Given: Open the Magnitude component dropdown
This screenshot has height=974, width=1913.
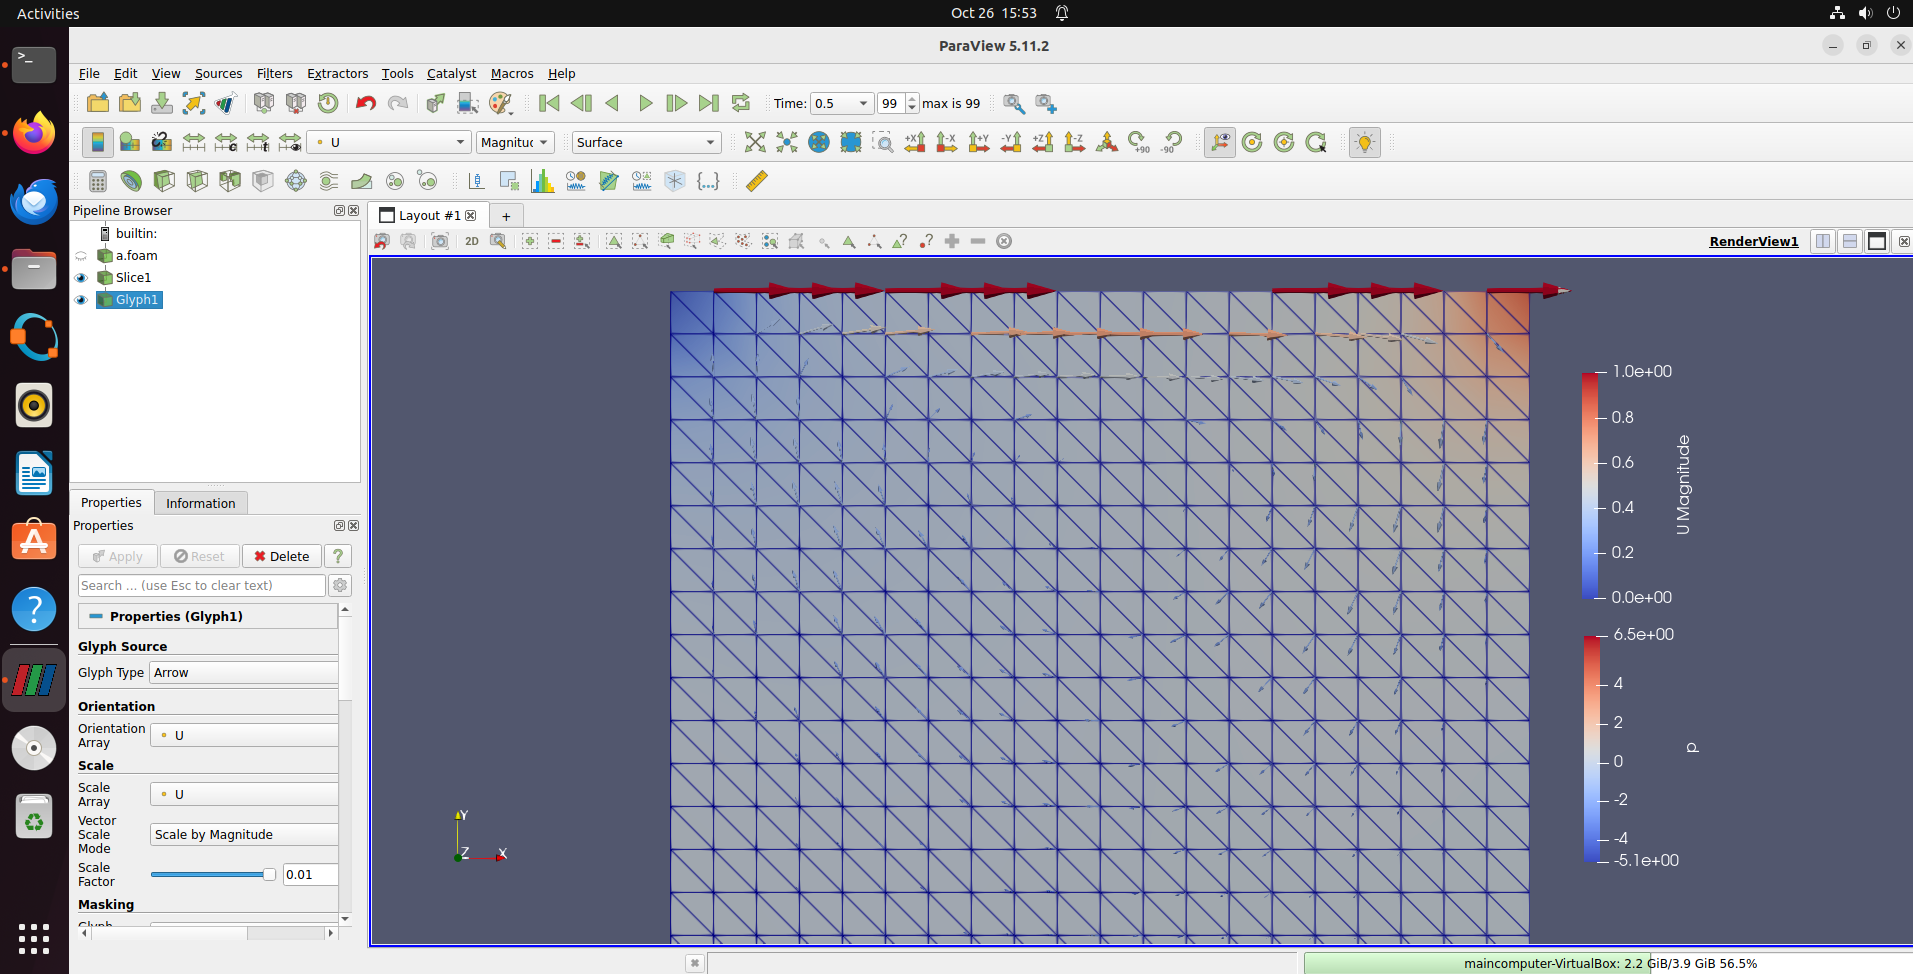Looking at the screenshot, I should click(x=514, y=142).
